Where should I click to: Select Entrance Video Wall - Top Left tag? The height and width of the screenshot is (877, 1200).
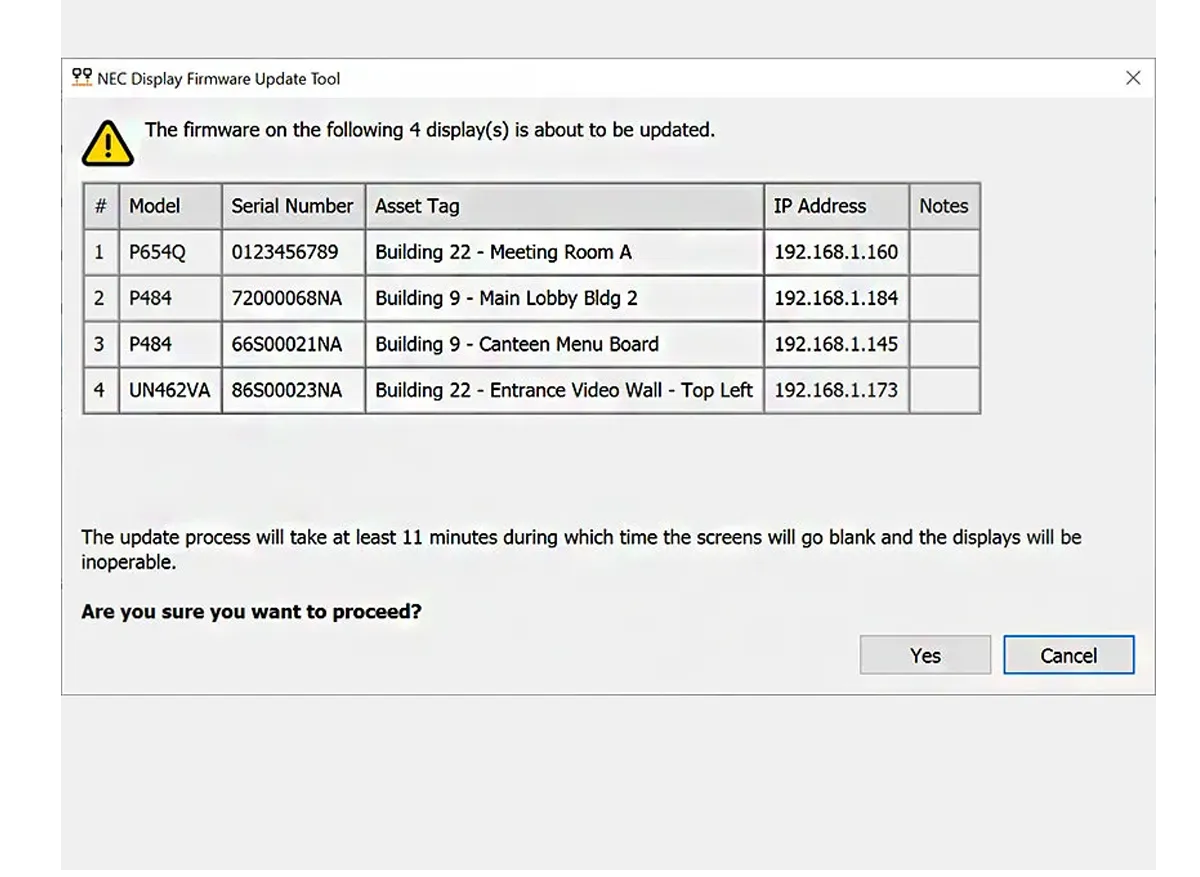[x=564, y=390]
